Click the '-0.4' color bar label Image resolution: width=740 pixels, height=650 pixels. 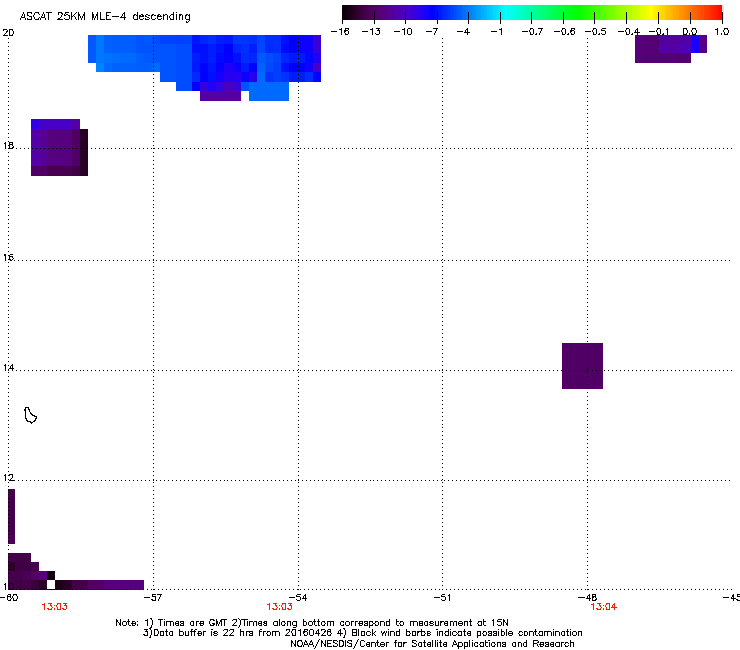pos(629,32)
